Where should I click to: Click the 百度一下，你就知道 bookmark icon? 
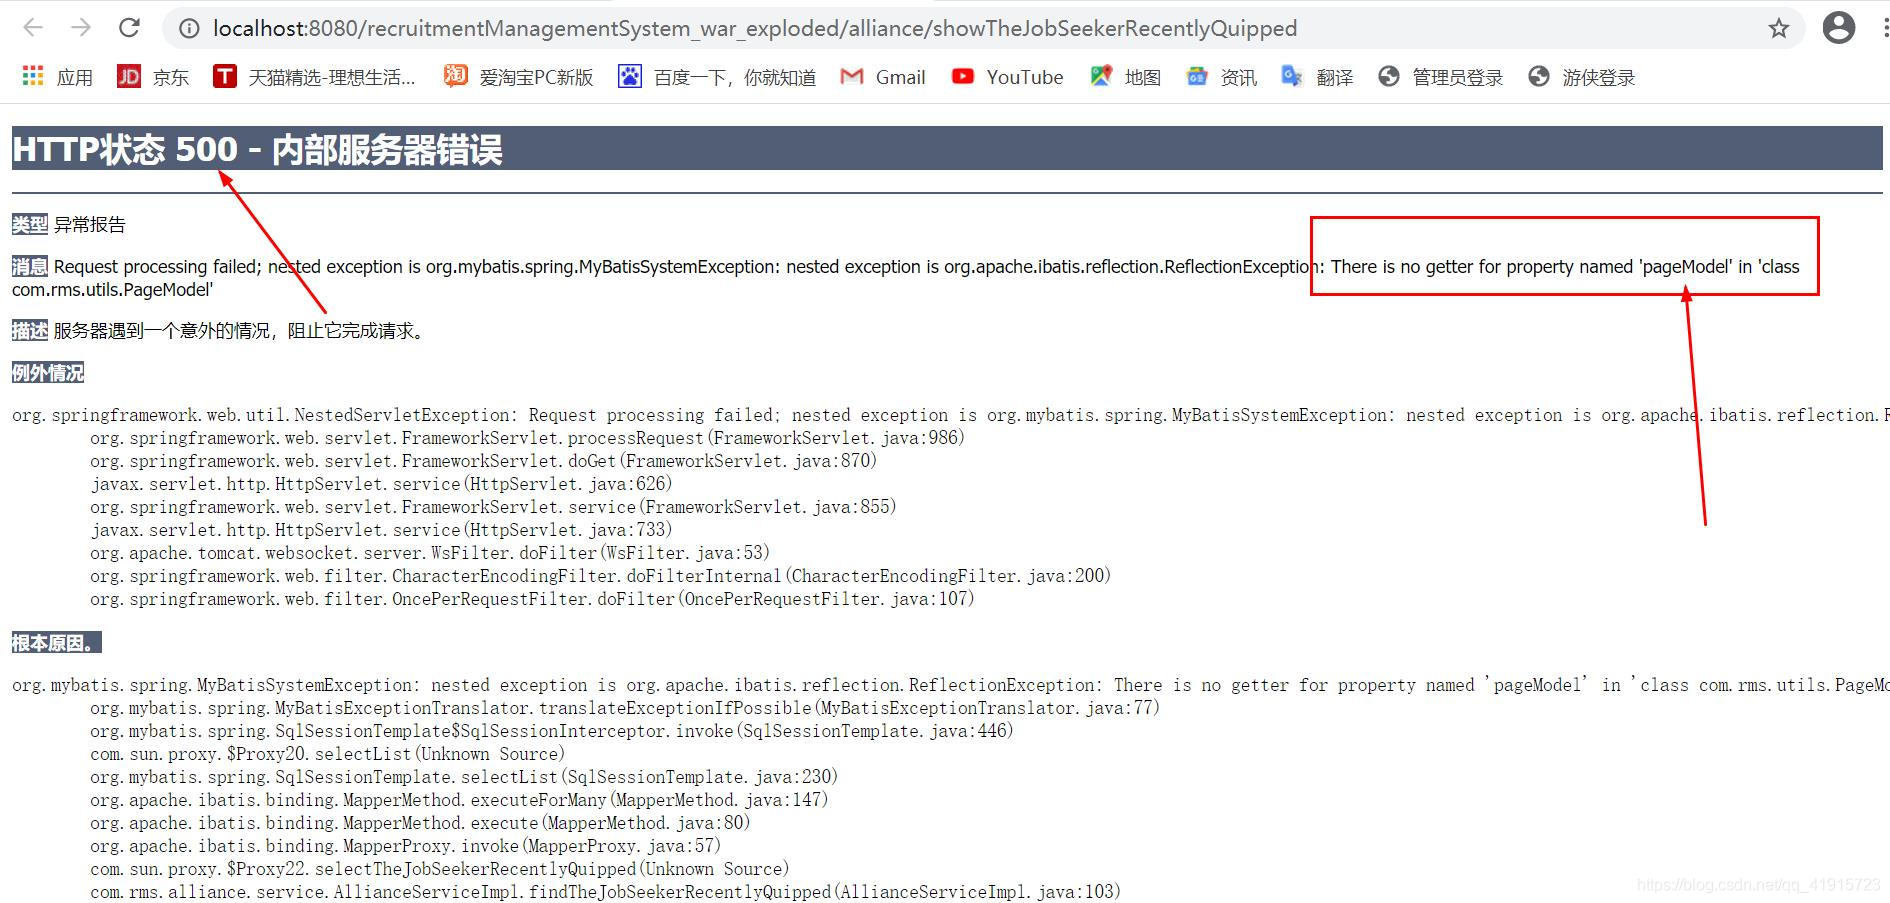point(628,76)
